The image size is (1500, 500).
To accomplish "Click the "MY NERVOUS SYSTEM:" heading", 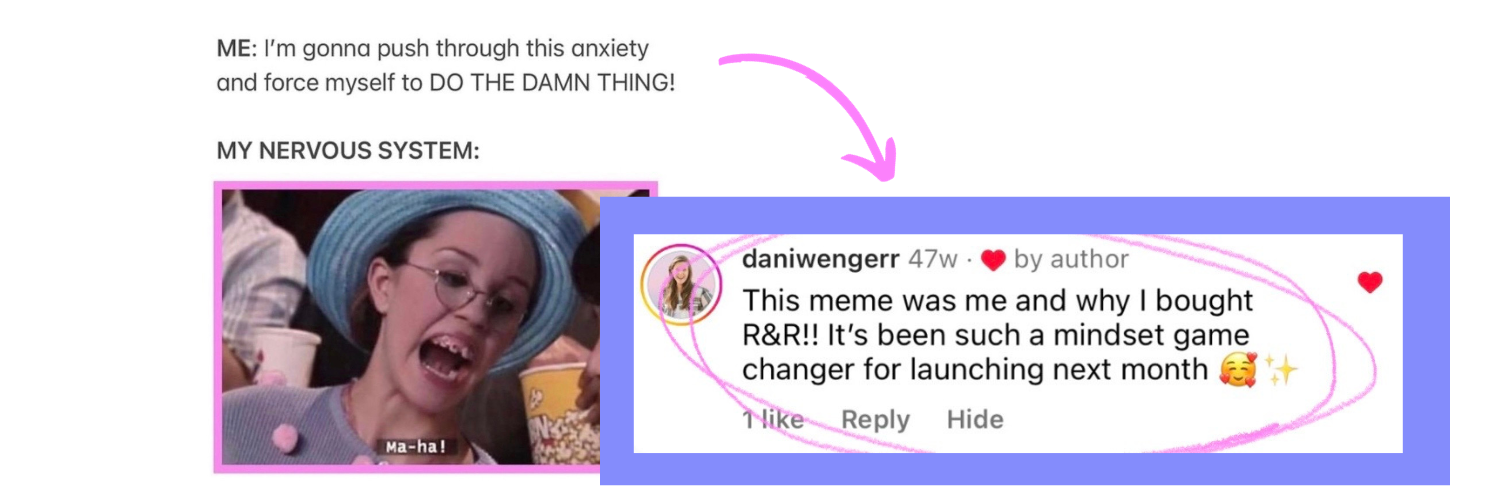I will coord(348,151).
